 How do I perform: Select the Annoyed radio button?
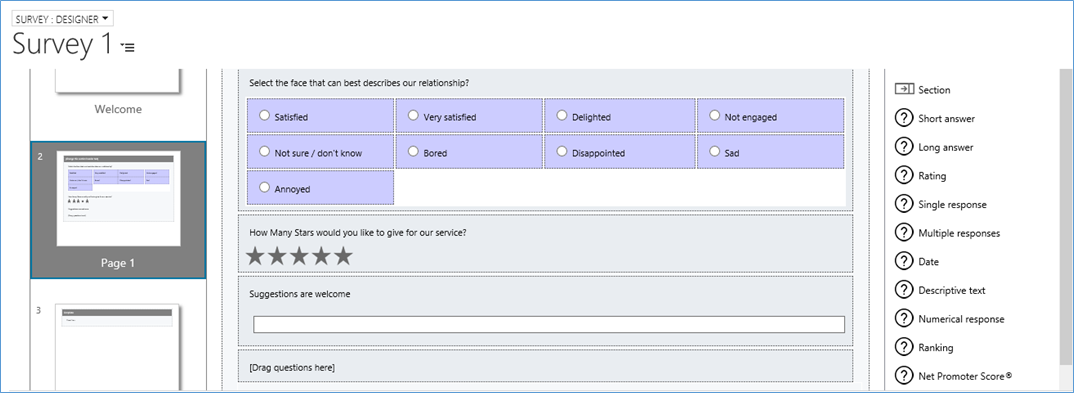pyautogui.click(x=264, y=188)
